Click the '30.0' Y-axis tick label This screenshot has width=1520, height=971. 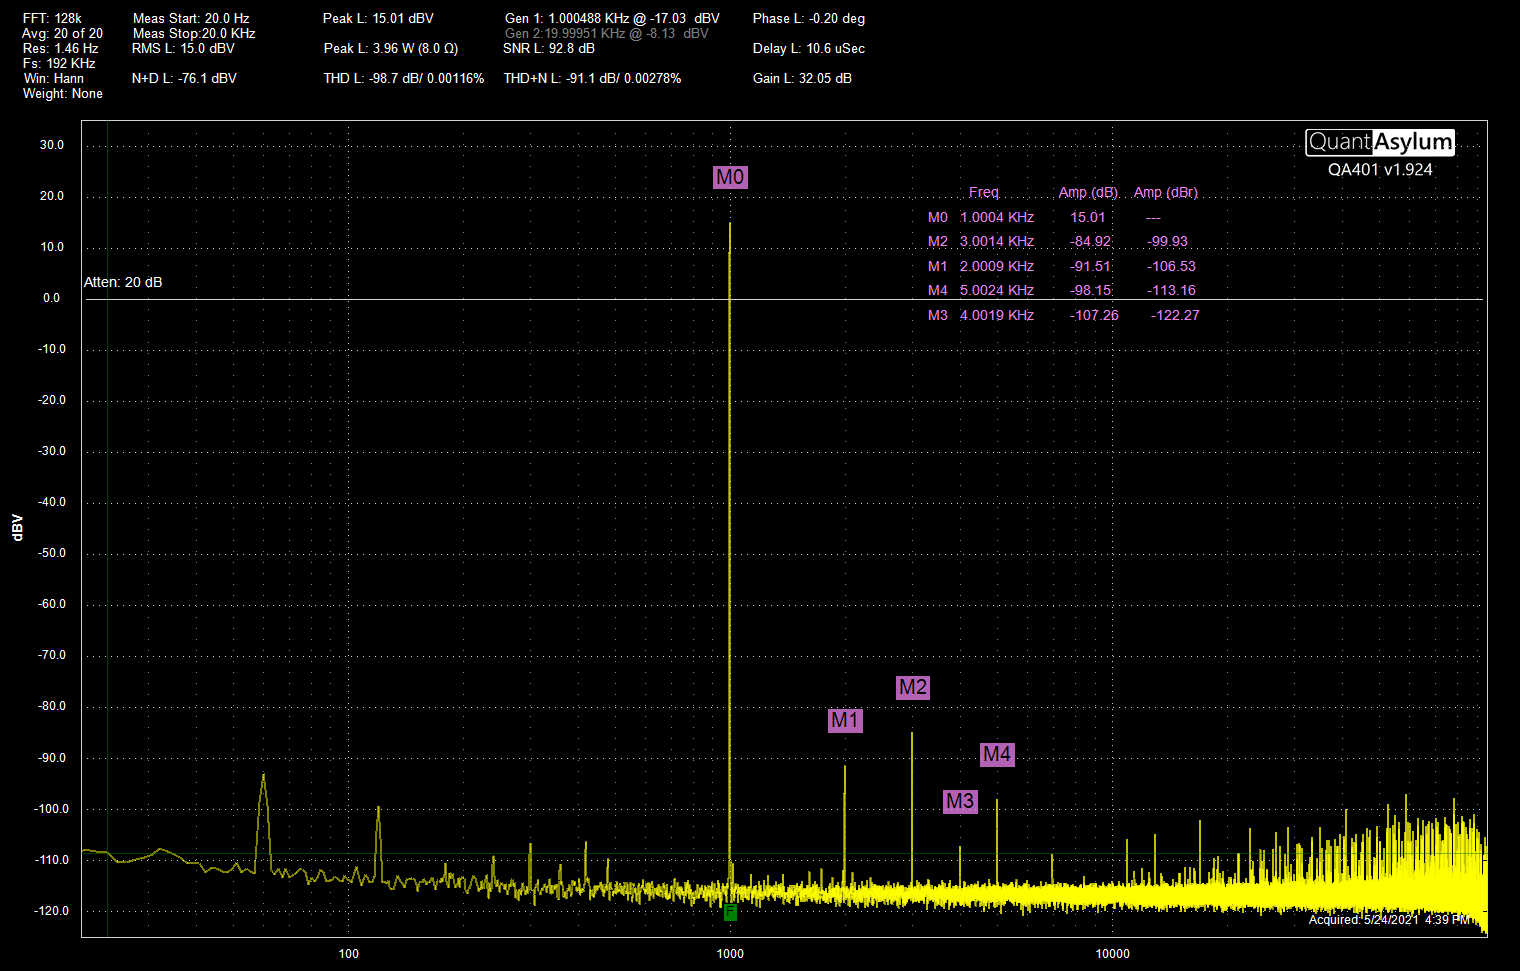(x=52, y=145)
